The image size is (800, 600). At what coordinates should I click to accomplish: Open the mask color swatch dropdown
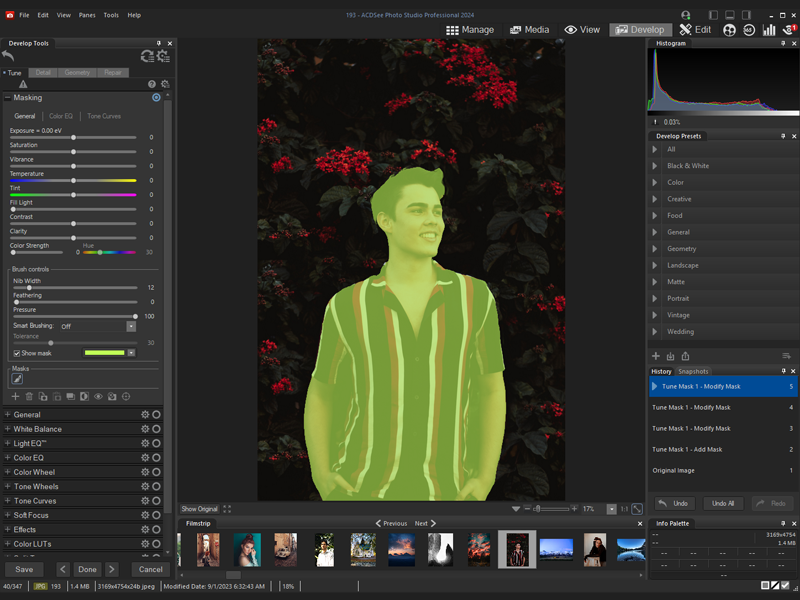coord(130,352)
